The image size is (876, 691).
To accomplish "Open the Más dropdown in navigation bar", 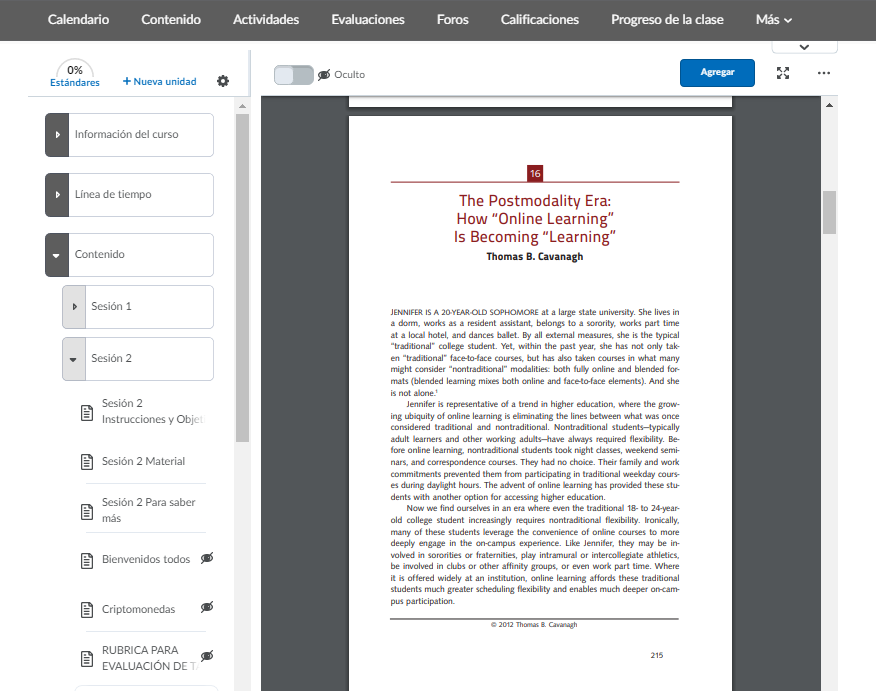I will coord(774,20).
